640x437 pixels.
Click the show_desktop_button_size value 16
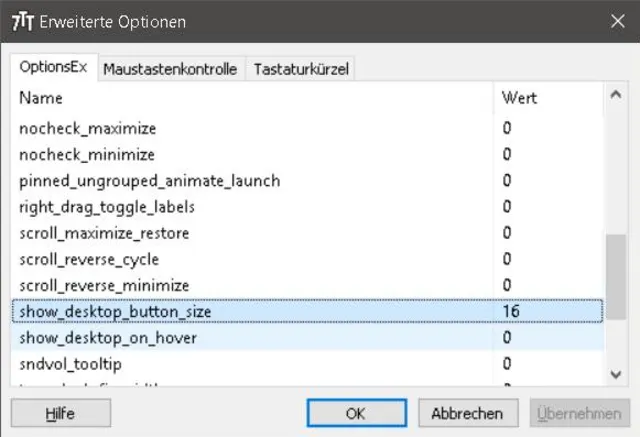511,311
